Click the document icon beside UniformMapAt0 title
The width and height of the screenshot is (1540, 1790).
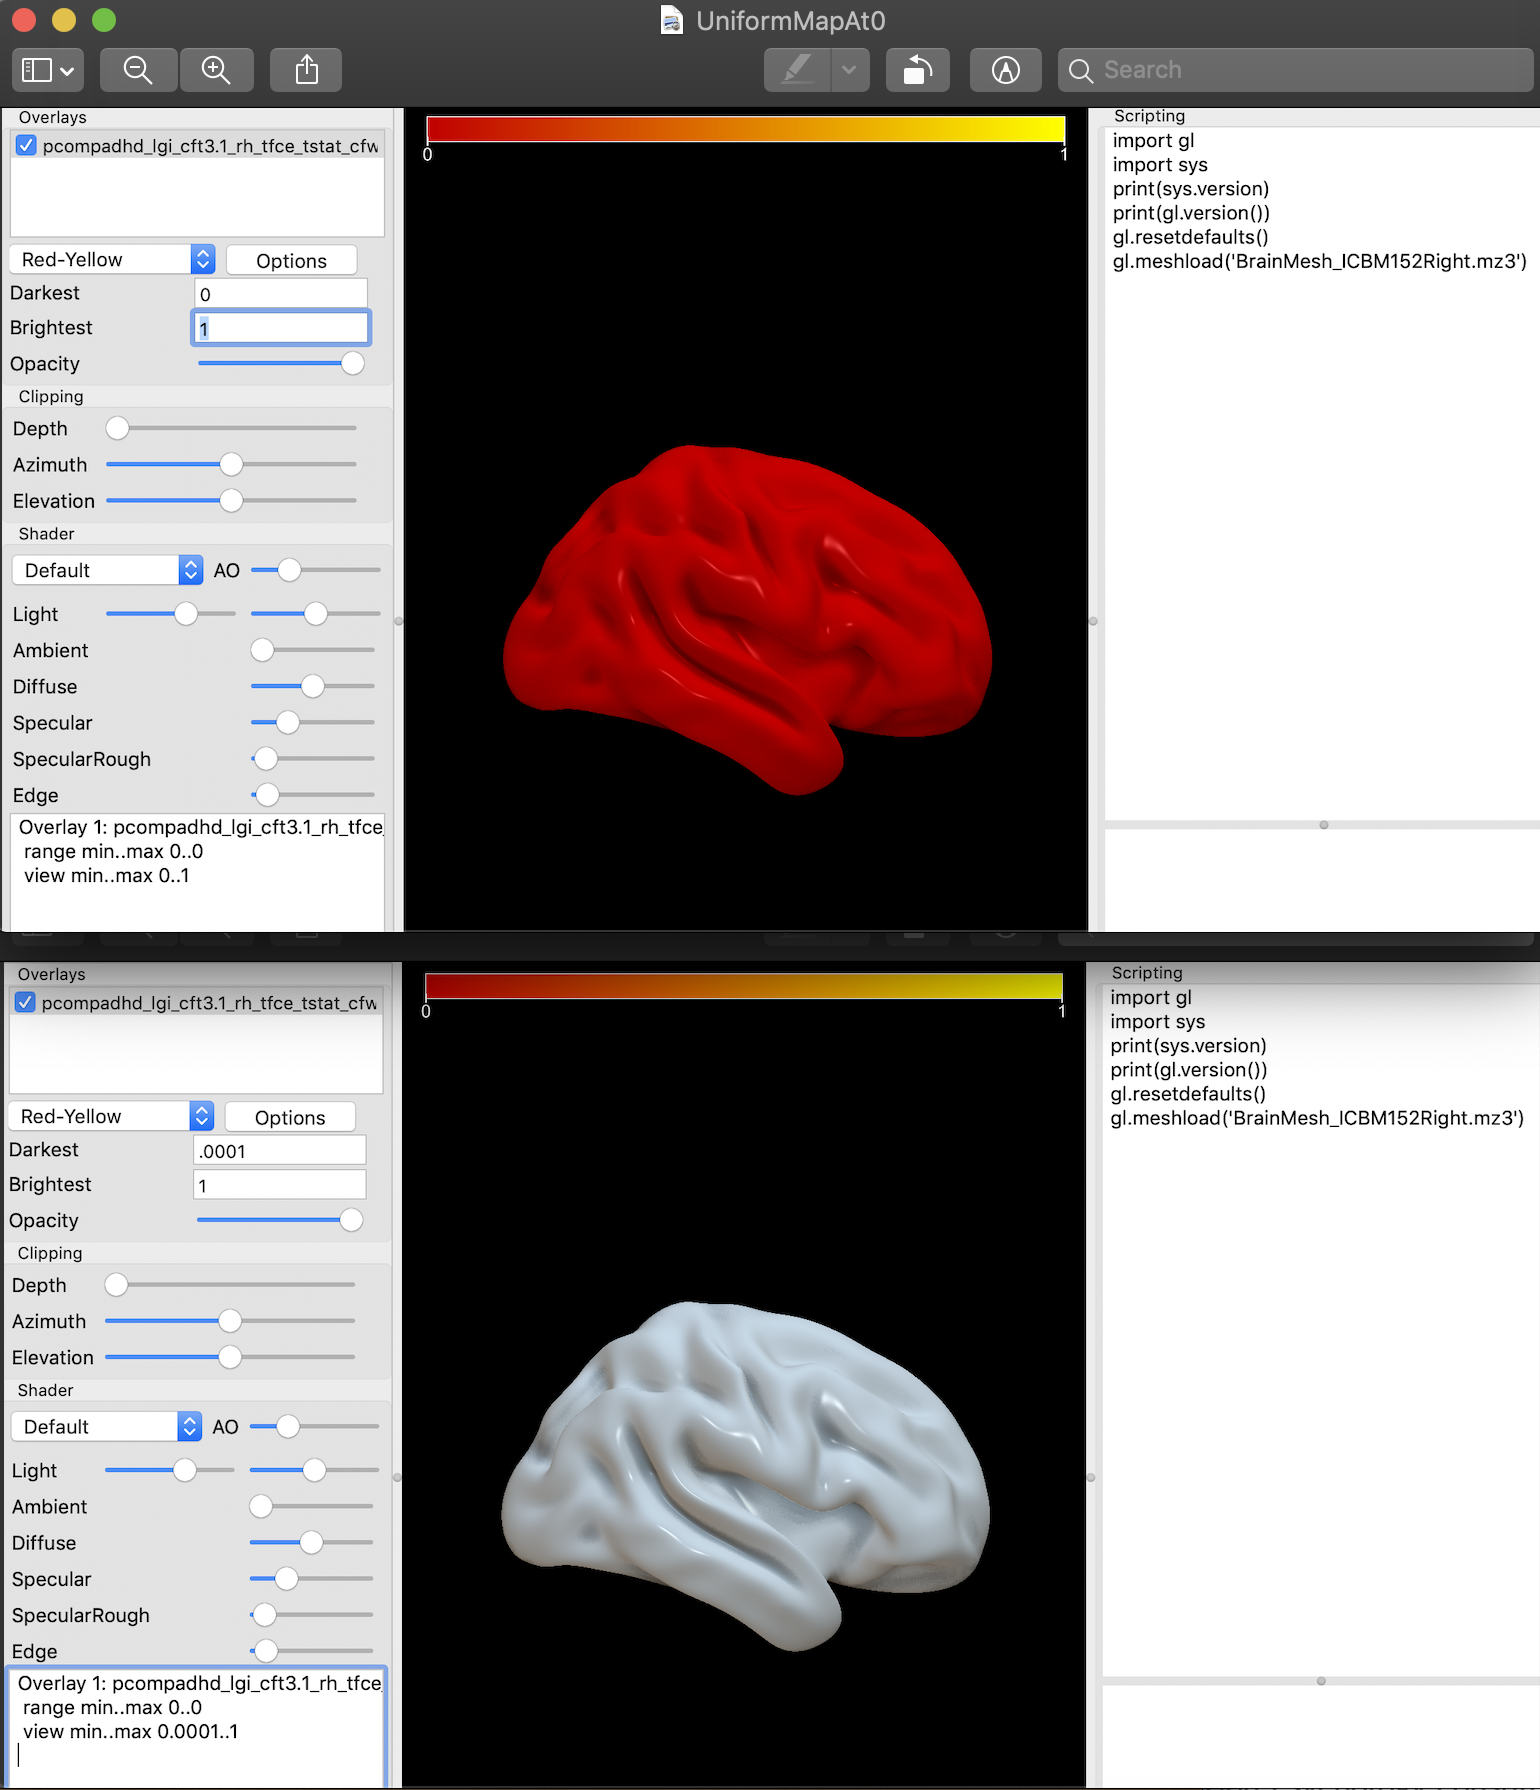[672, 20]
